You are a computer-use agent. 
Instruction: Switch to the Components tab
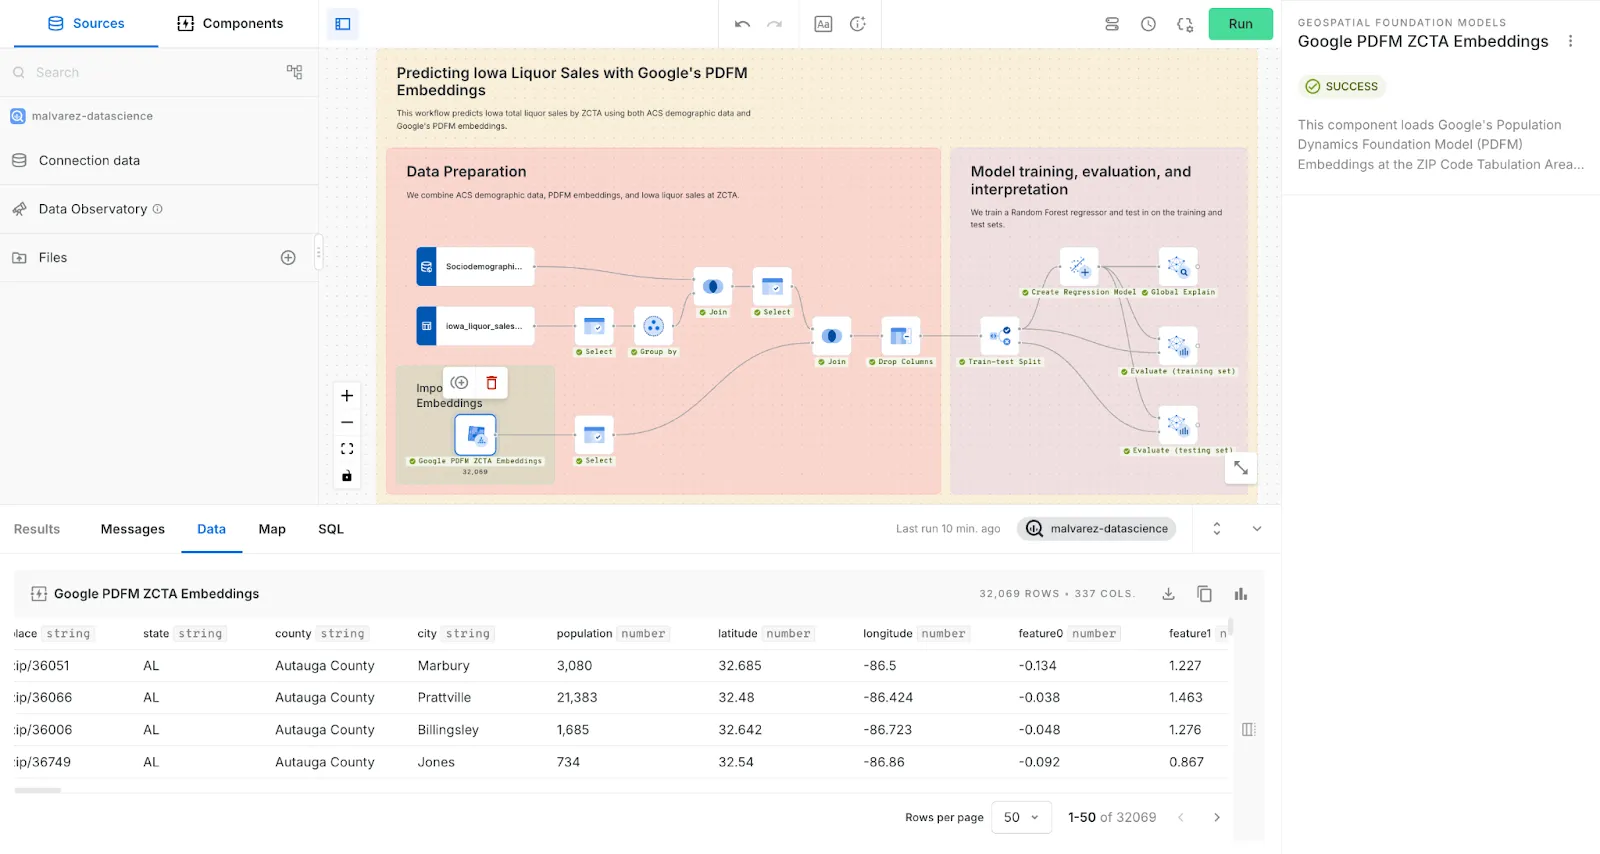click(230, 23)
